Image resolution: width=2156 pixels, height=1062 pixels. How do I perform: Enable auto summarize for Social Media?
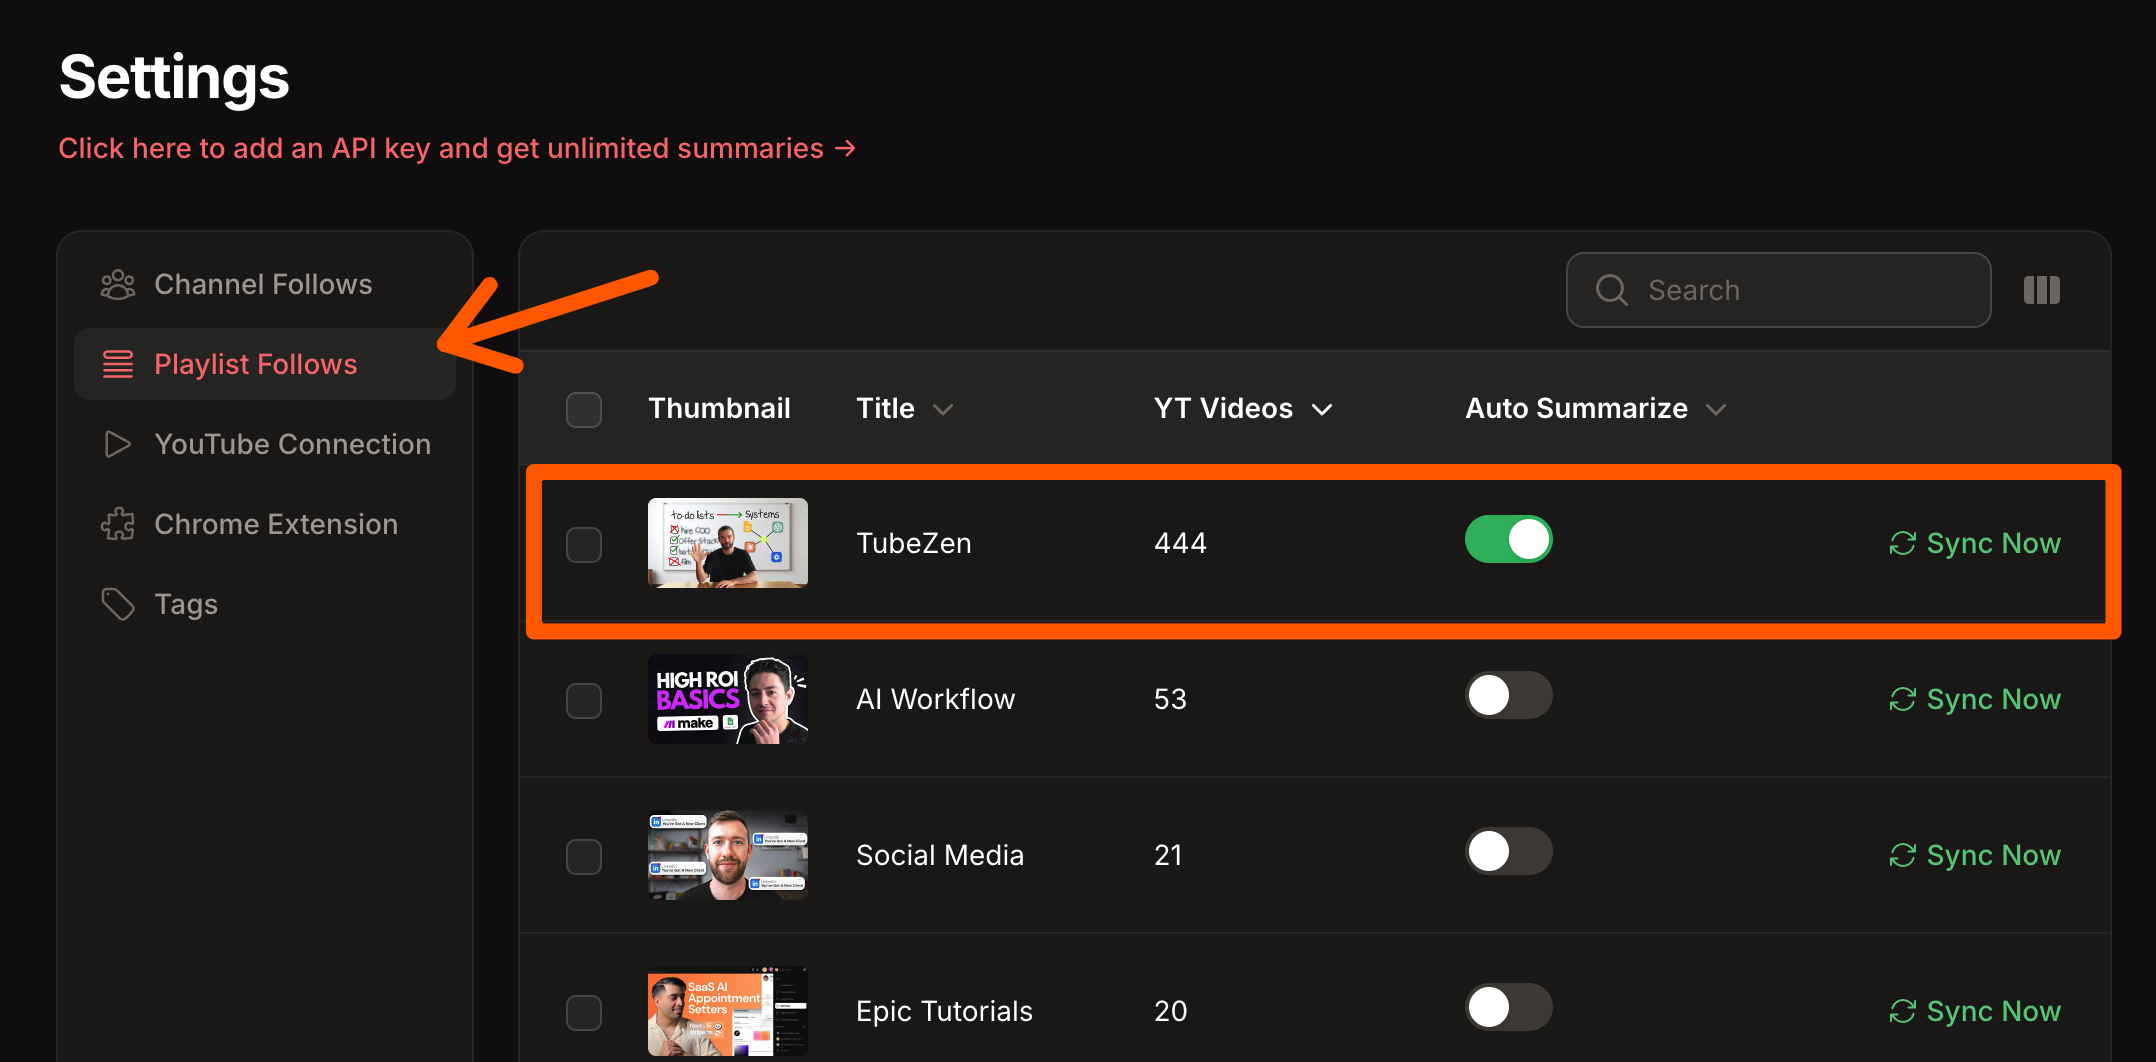(x=1509, y=851)
